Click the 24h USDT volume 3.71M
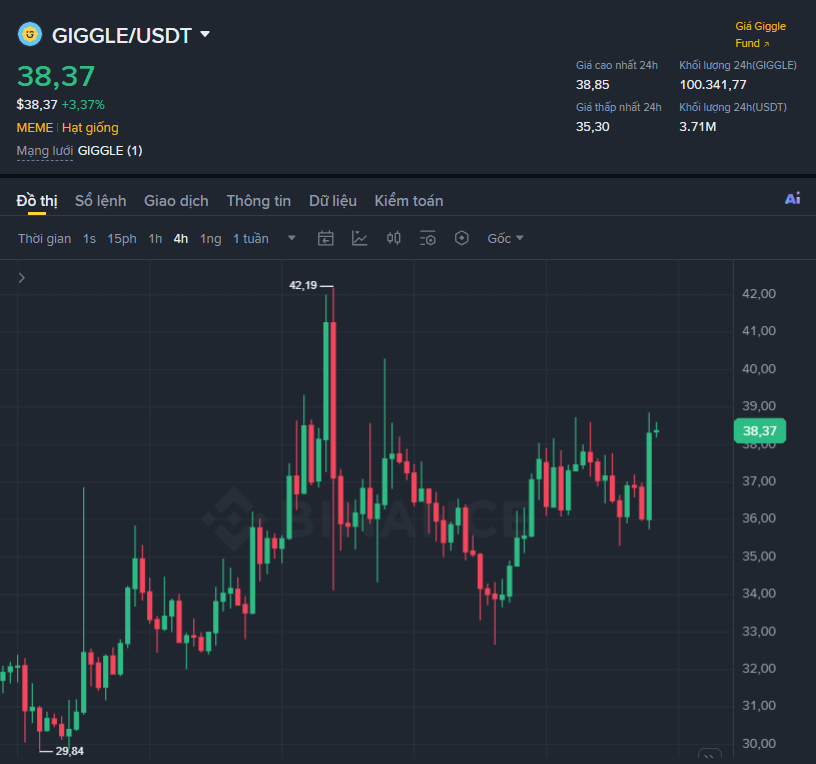This screenshot has height=764, width=816. [697, 126]
